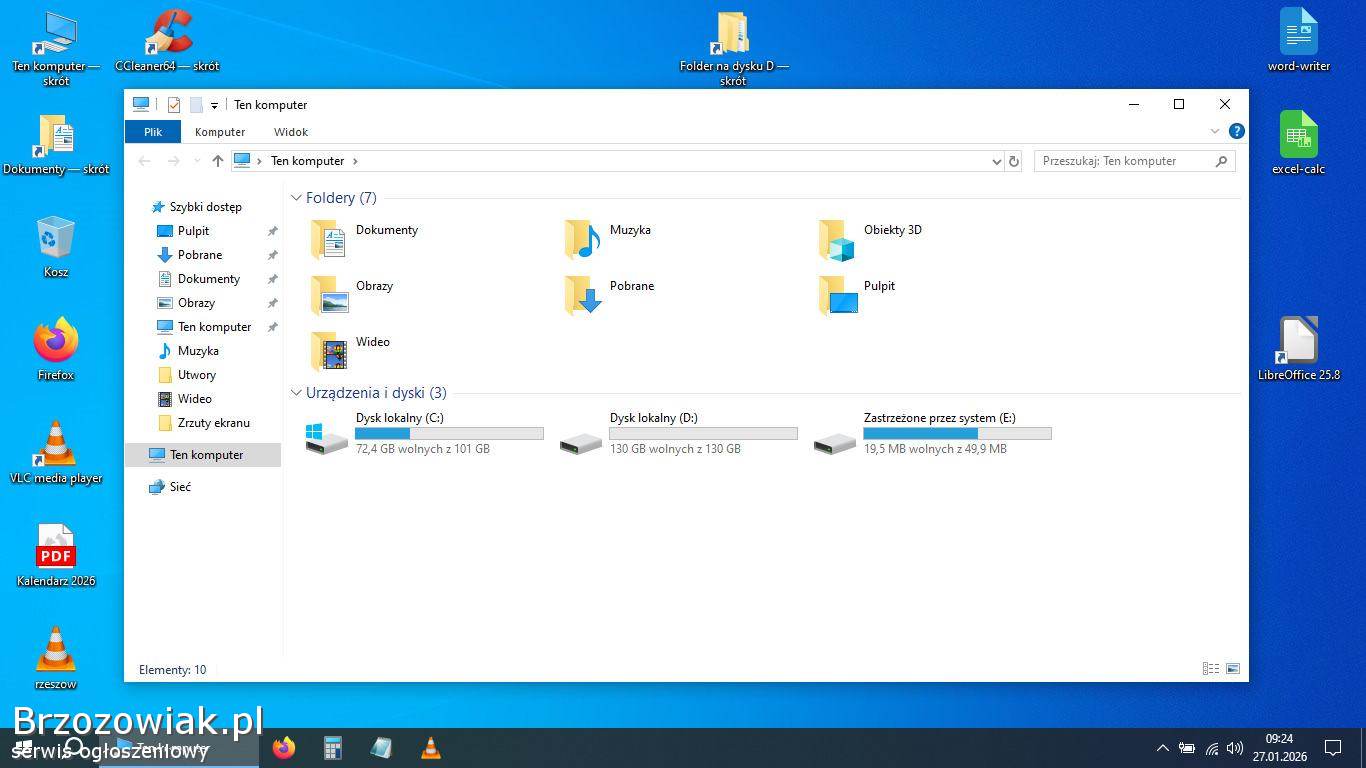Viewport: 1366px width, 768px height.
Task: Select the Muzyka folder icon
Action: (x=582, y=240)
